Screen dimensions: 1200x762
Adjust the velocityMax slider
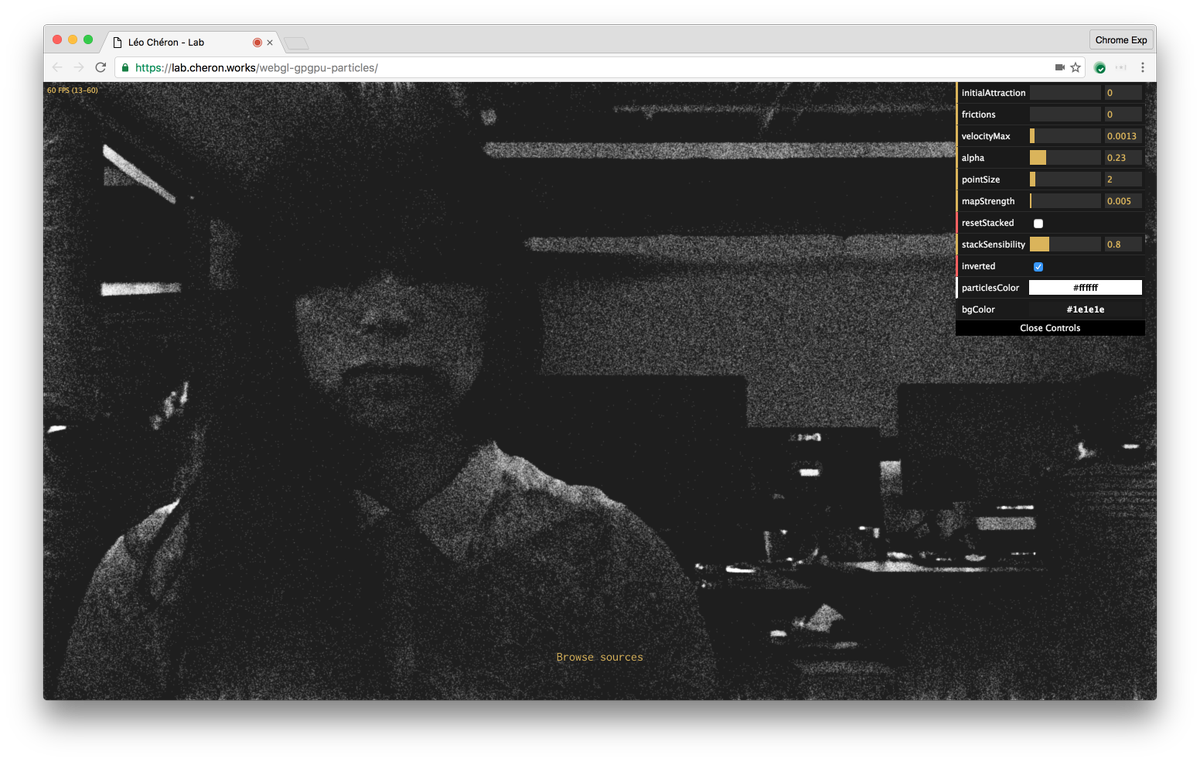coord(1065,136)
